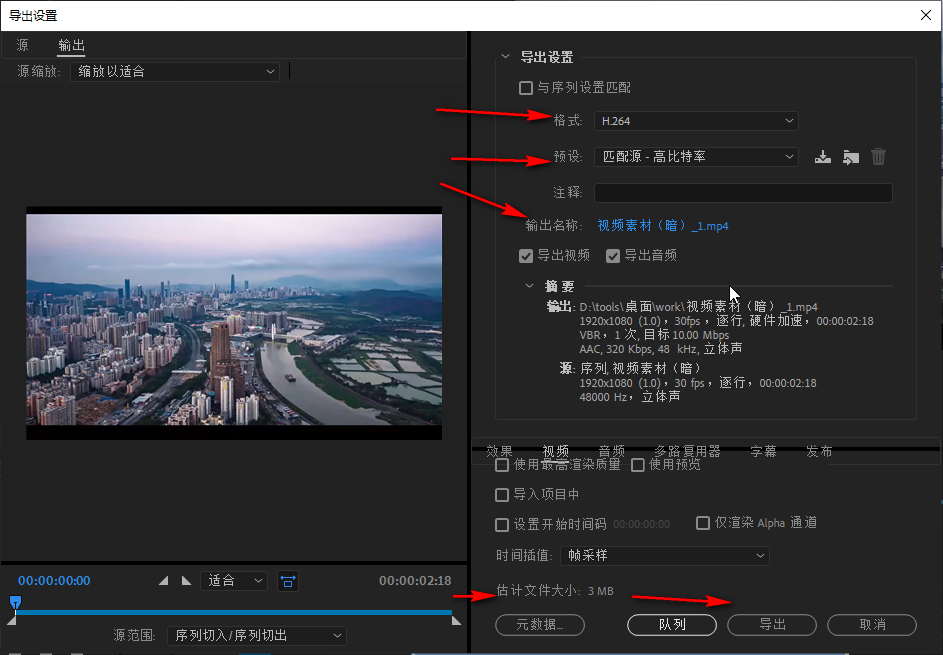
Task: Collapse the 摘要 summary section
Action: [530, 286]
